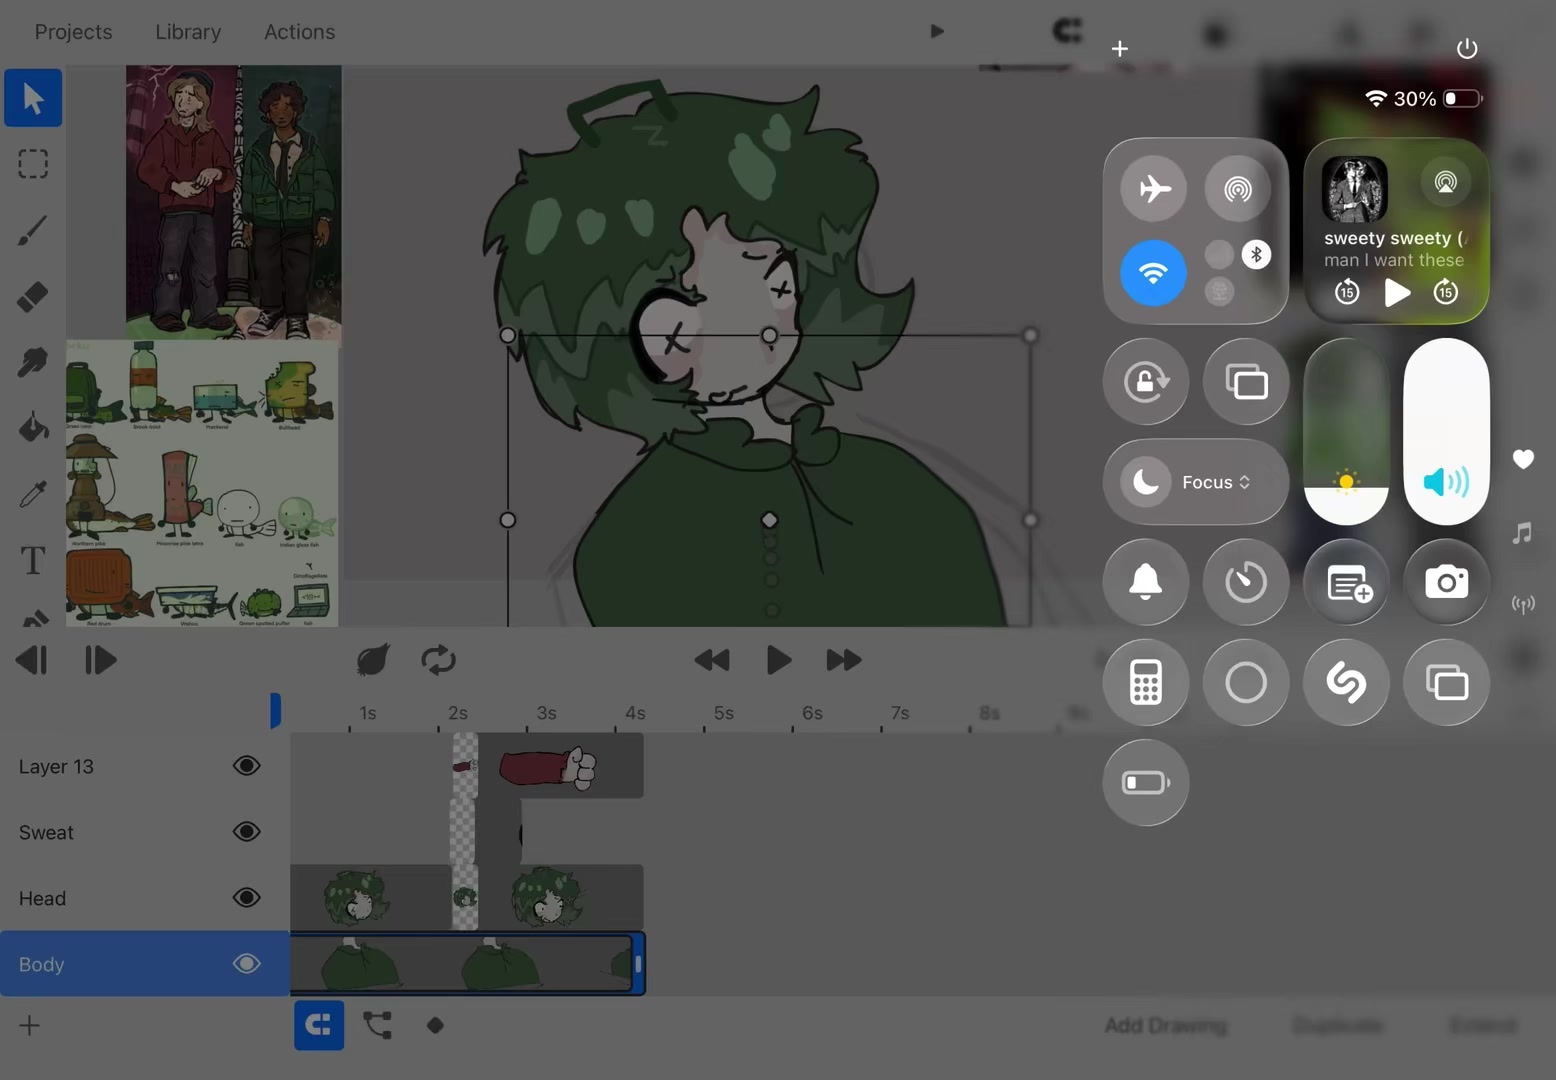Rewind the animation to start

coord(712,660)
